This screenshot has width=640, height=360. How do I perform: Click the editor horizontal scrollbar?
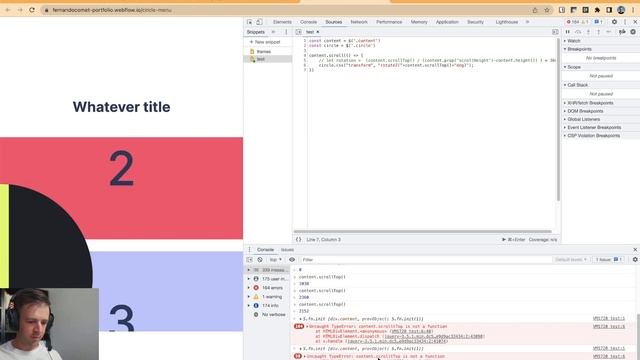coord(422,231)
